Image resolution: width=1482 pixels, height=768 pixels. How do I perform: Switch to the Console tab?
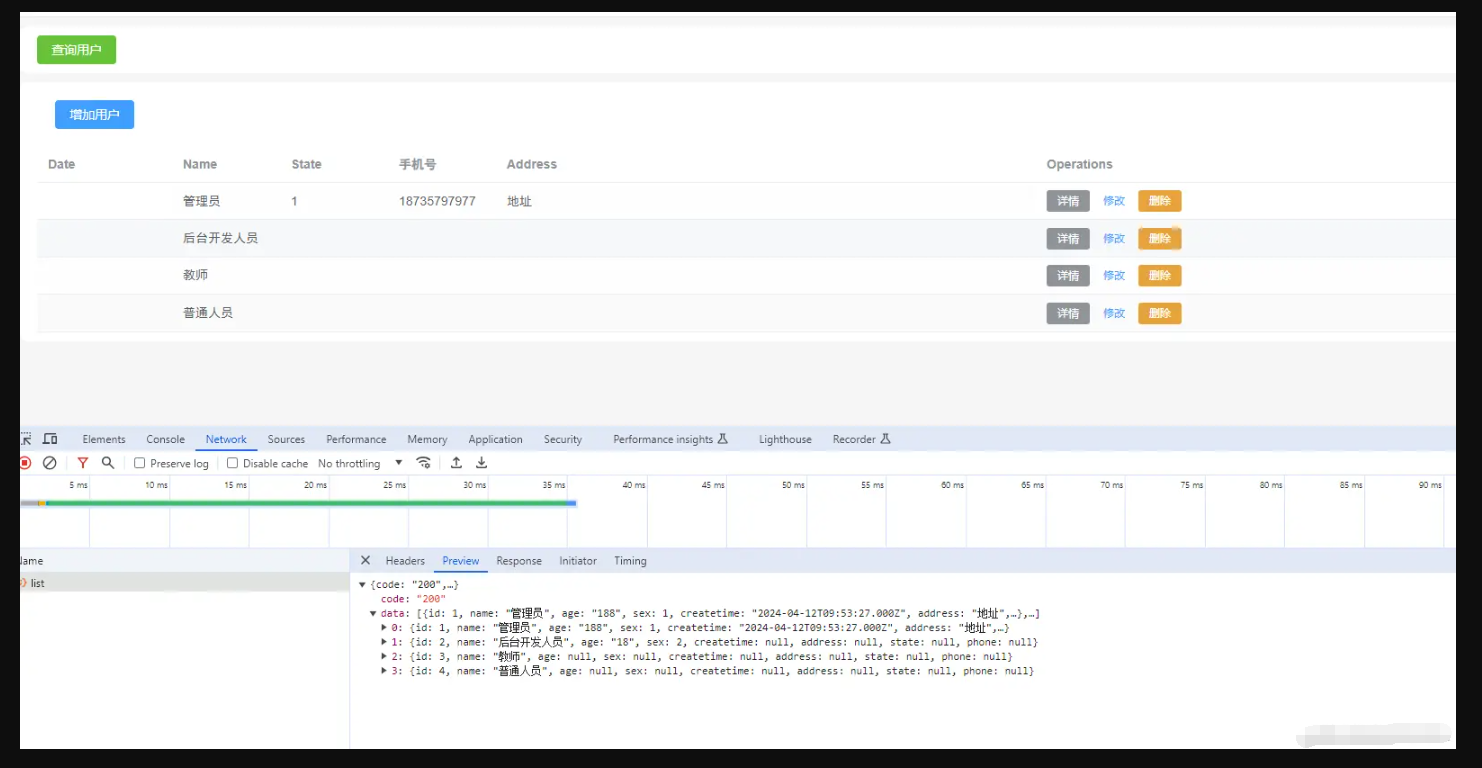point(165,439)
